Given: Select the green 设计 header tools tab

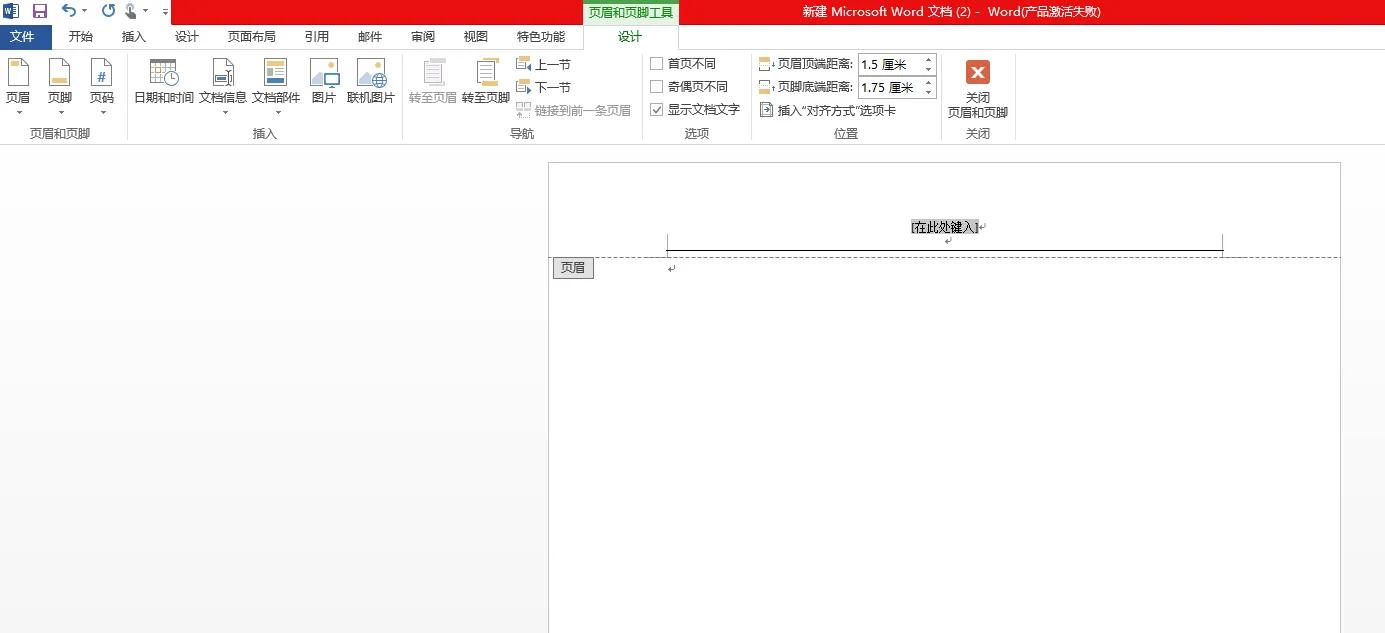Looking at the screenshot, I should [630, 37].
